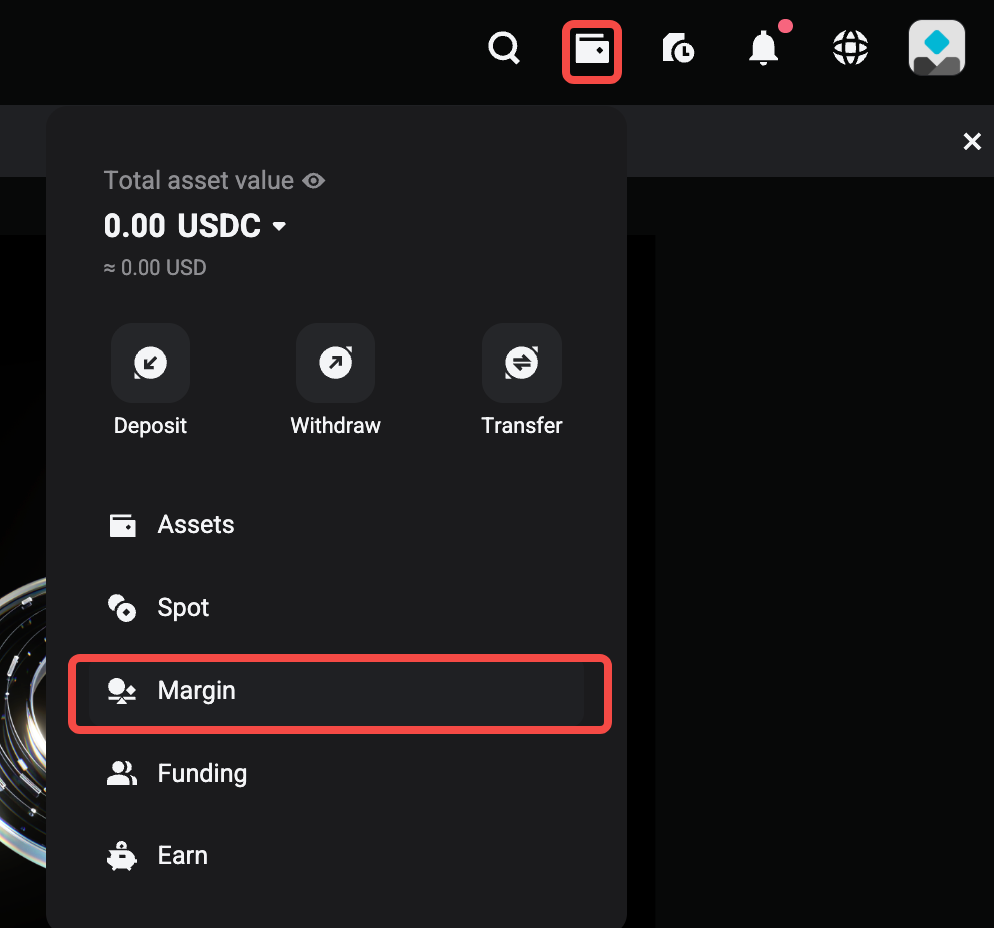
Task: Click the Spot coins icon
Action: 122,608
